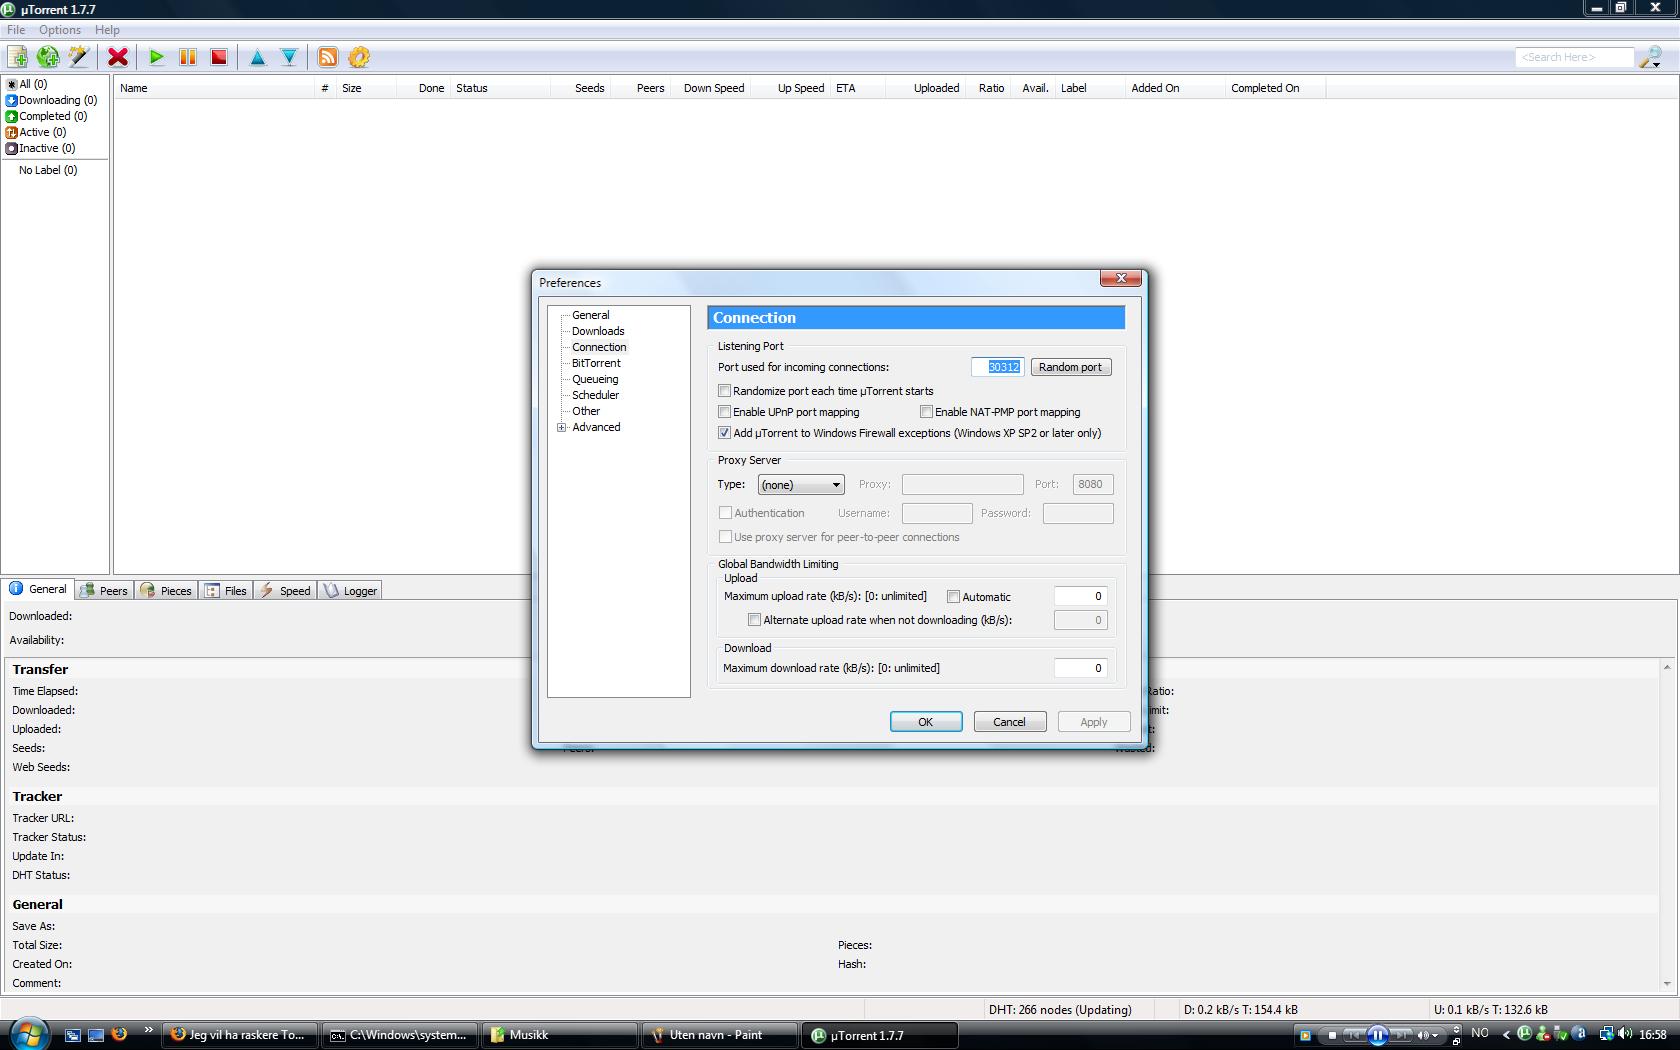The height and width of the screenshot is (1050, 1680).
Task: Launch Firefox from the quick launch bar
Action: click(119, 1035)
